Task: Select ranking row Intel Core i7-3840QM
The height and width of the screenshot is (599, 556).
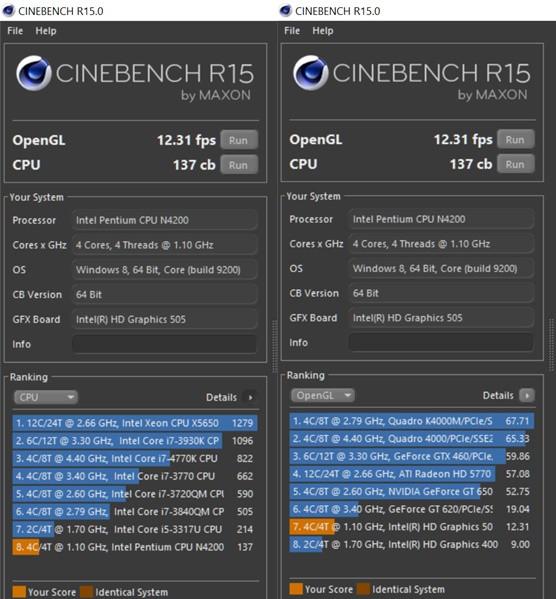Action: 135,512
